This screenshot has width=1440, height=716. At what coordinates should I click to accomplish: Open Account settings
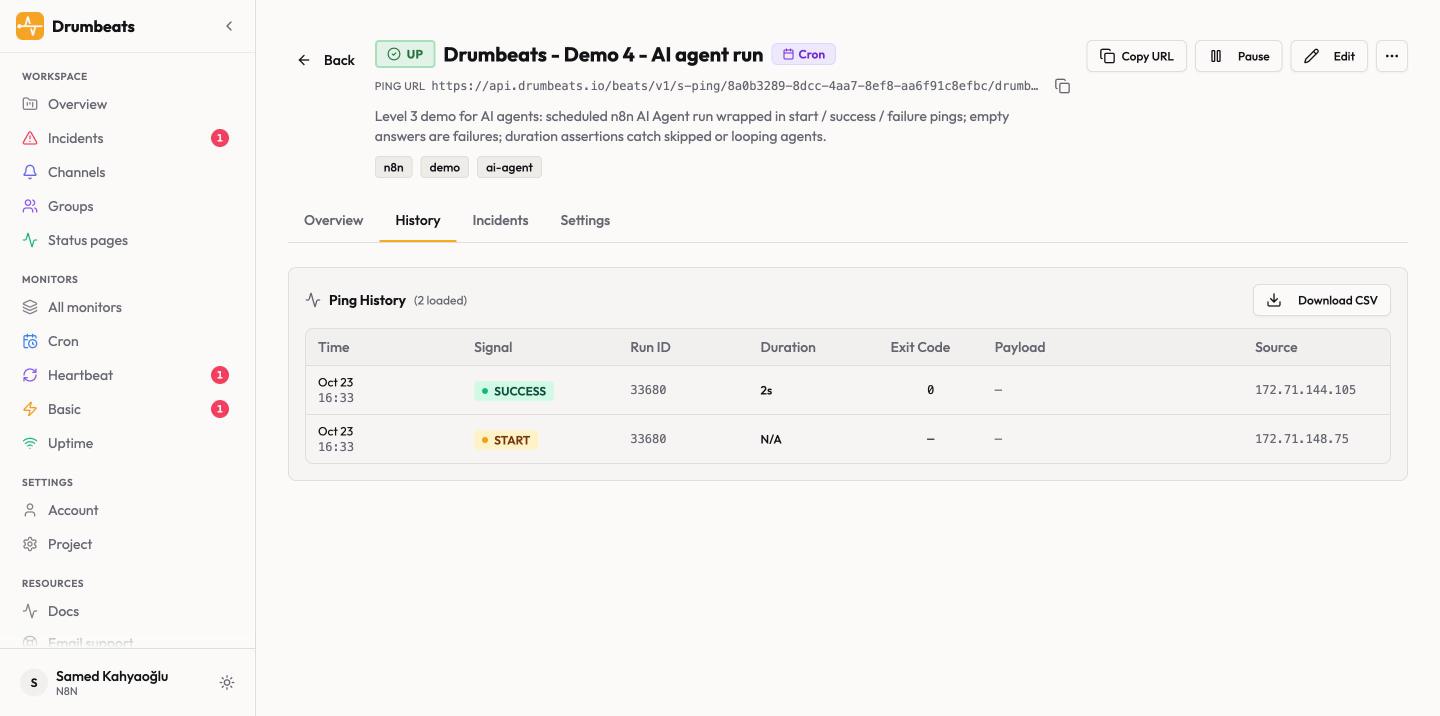tap(127, 510)
